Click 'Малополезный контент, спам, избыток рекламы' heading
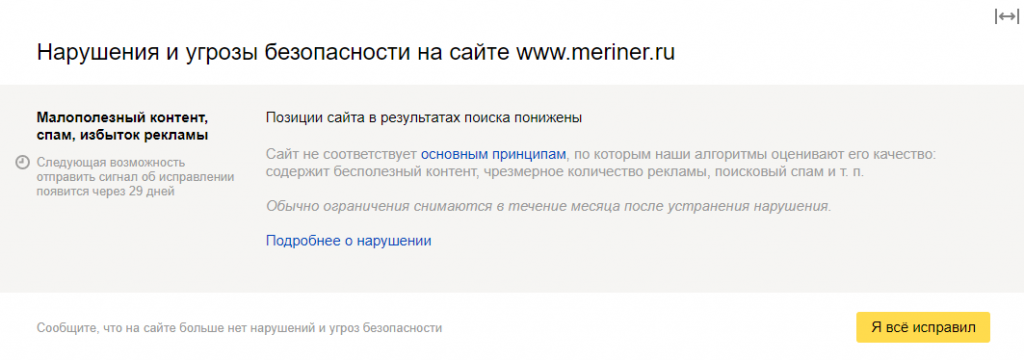Screen dimensions: 1024x360 tap(123, 127)
